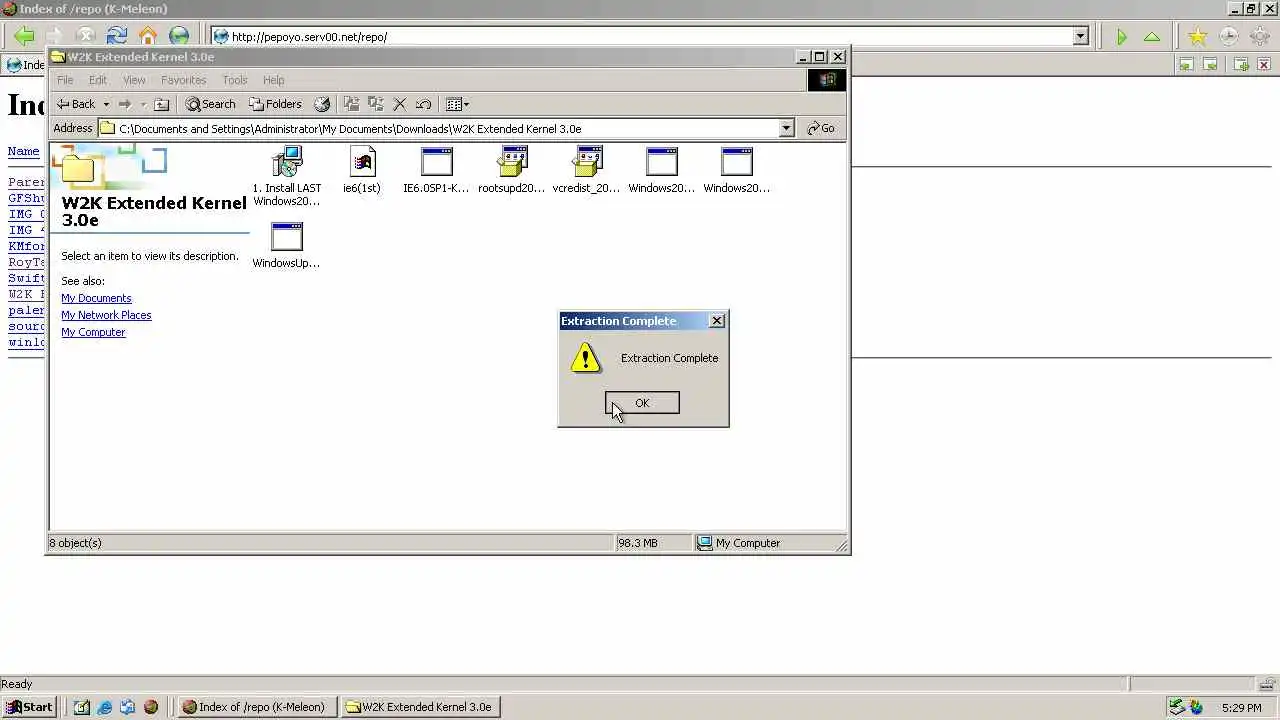This screenshot has height=720, width=1280.
Task: Launch K-Meleon from quick launch
Action: point(151,707)
